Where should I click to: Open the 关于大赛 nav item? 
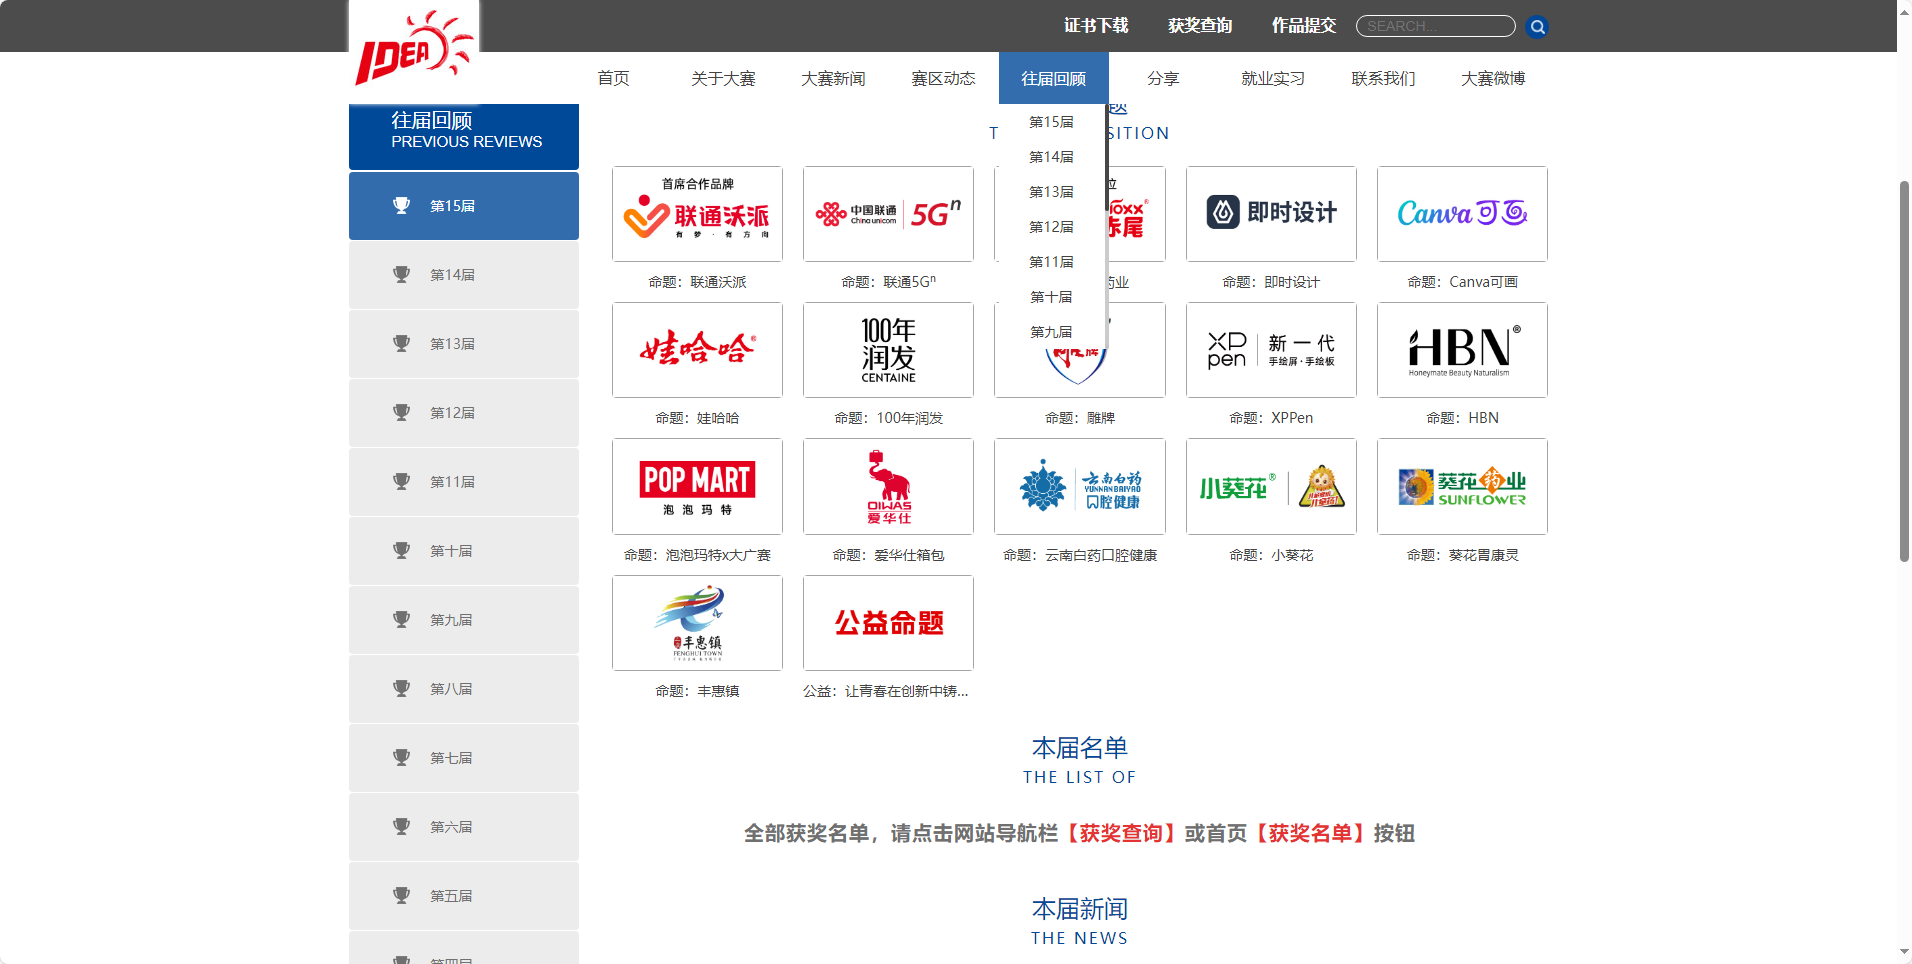pyautogui.click(x=723, y=78)
